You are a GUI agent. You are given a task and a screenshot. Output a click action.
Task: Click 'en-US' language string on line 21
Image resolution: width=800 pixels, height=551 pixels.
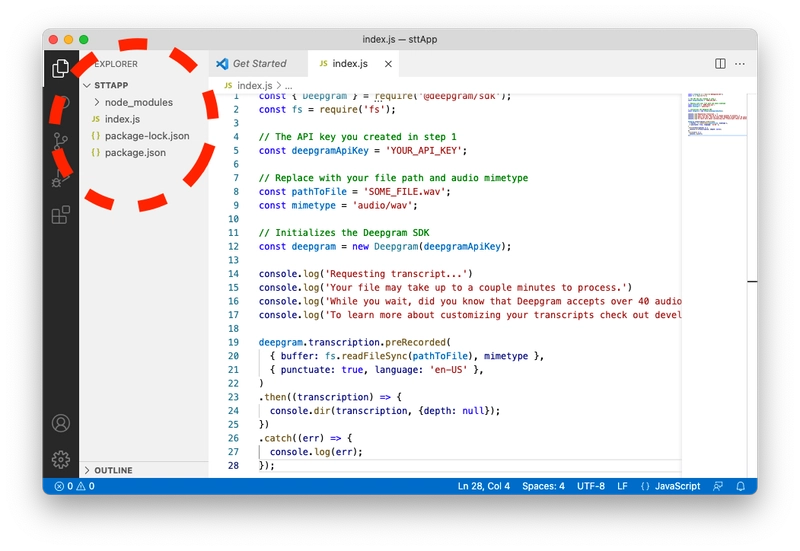(x=448, y=370)
